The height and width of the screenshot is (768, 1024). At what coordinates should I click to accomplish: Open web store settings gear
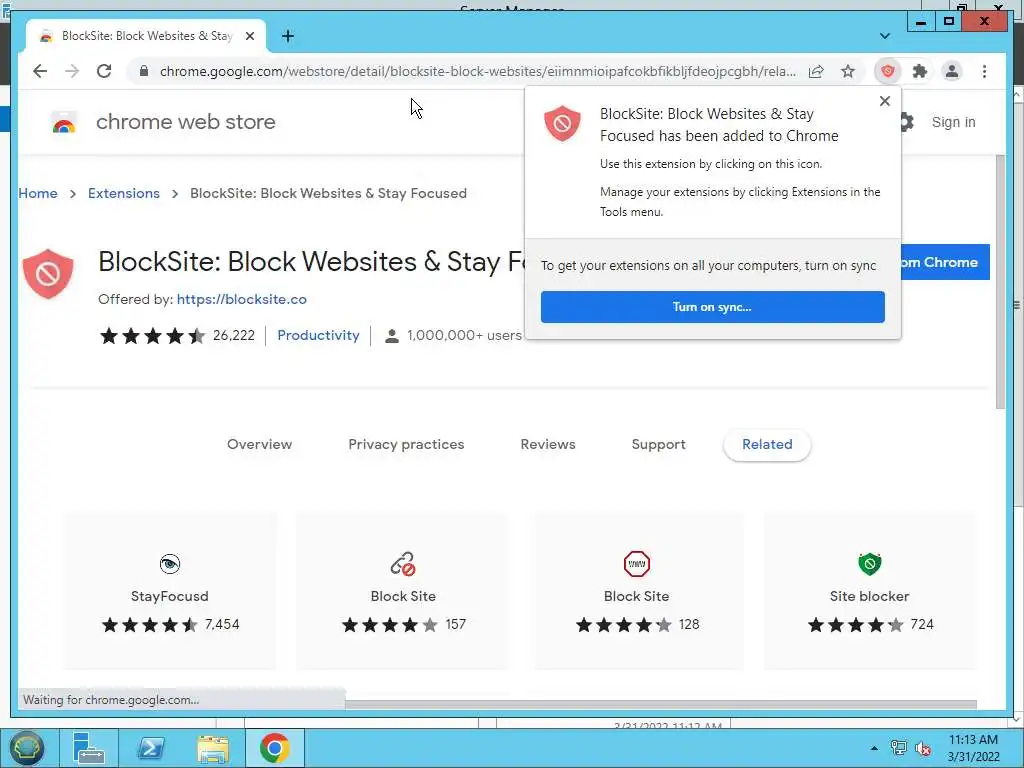coord(906,122)
